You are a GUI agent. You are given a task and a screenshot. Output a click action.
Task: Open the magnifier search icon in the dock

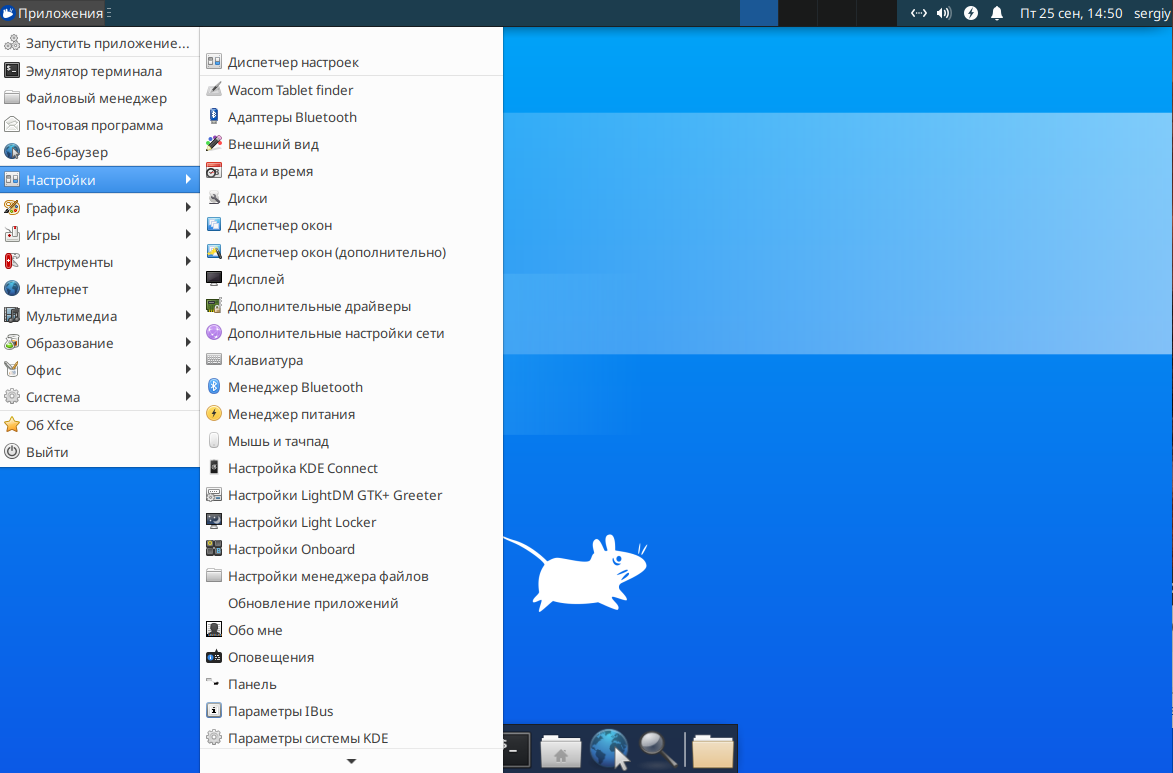[x=658, y=749]
